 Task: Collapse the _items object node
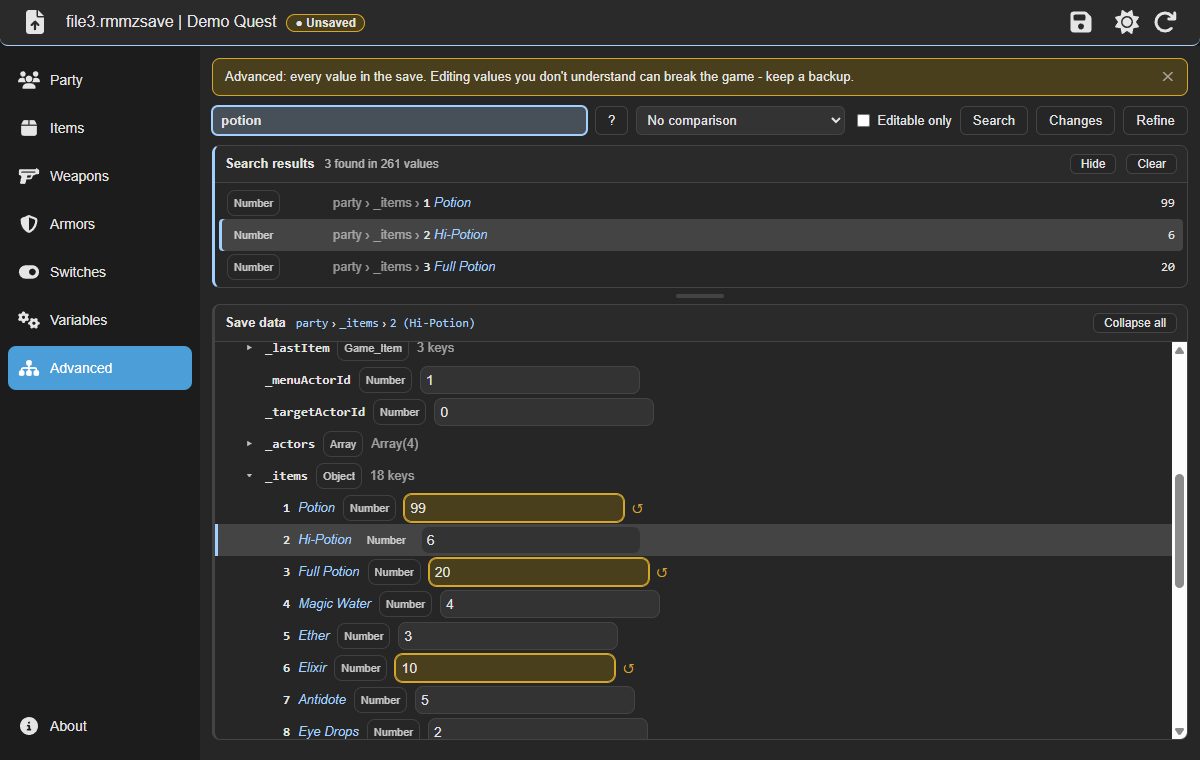[x=250, y=476]
